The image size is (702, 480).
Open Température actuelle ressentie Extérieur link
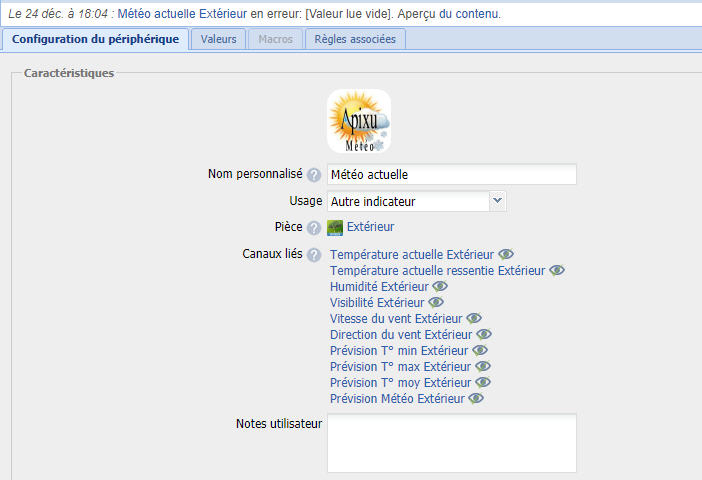coord(437,271)
